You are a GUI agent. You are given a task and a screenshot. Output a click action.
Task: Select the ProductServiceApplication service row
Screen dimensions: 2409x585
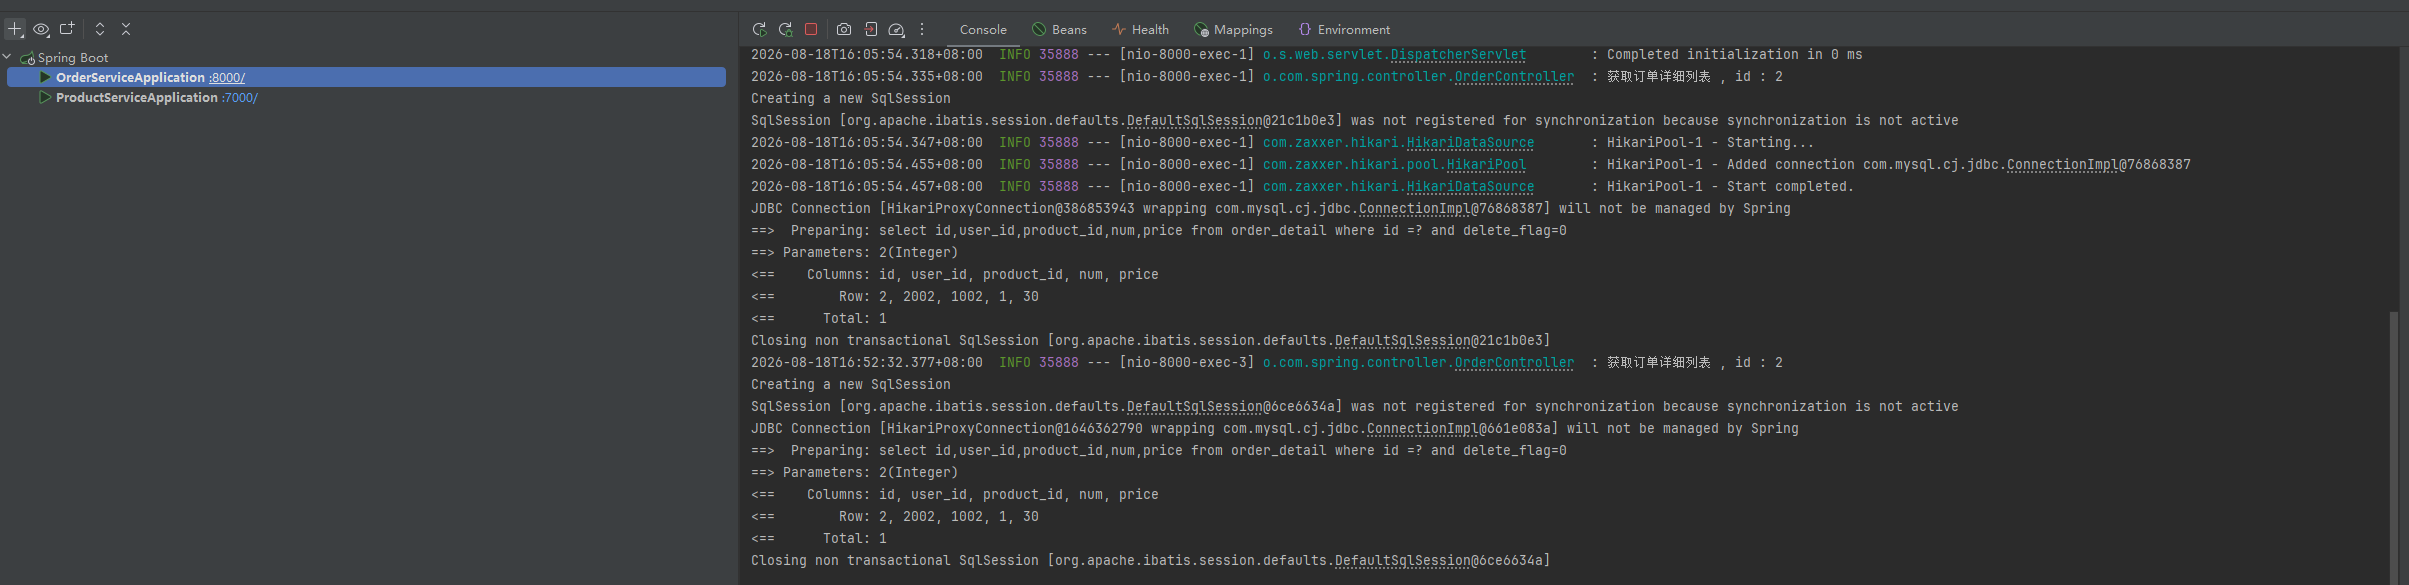pos(366,97)
